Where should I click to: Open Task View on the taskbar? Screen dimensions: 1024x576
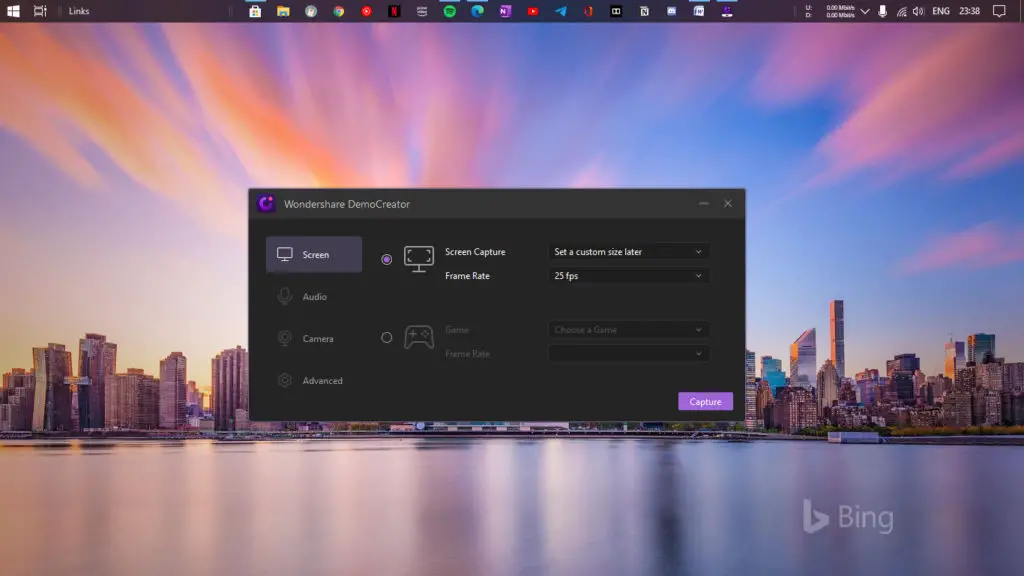[x=40, y=11]
